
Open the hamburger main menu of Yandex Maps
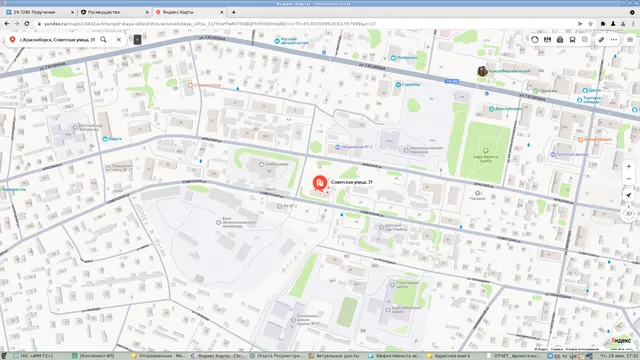tap(630, 40)
